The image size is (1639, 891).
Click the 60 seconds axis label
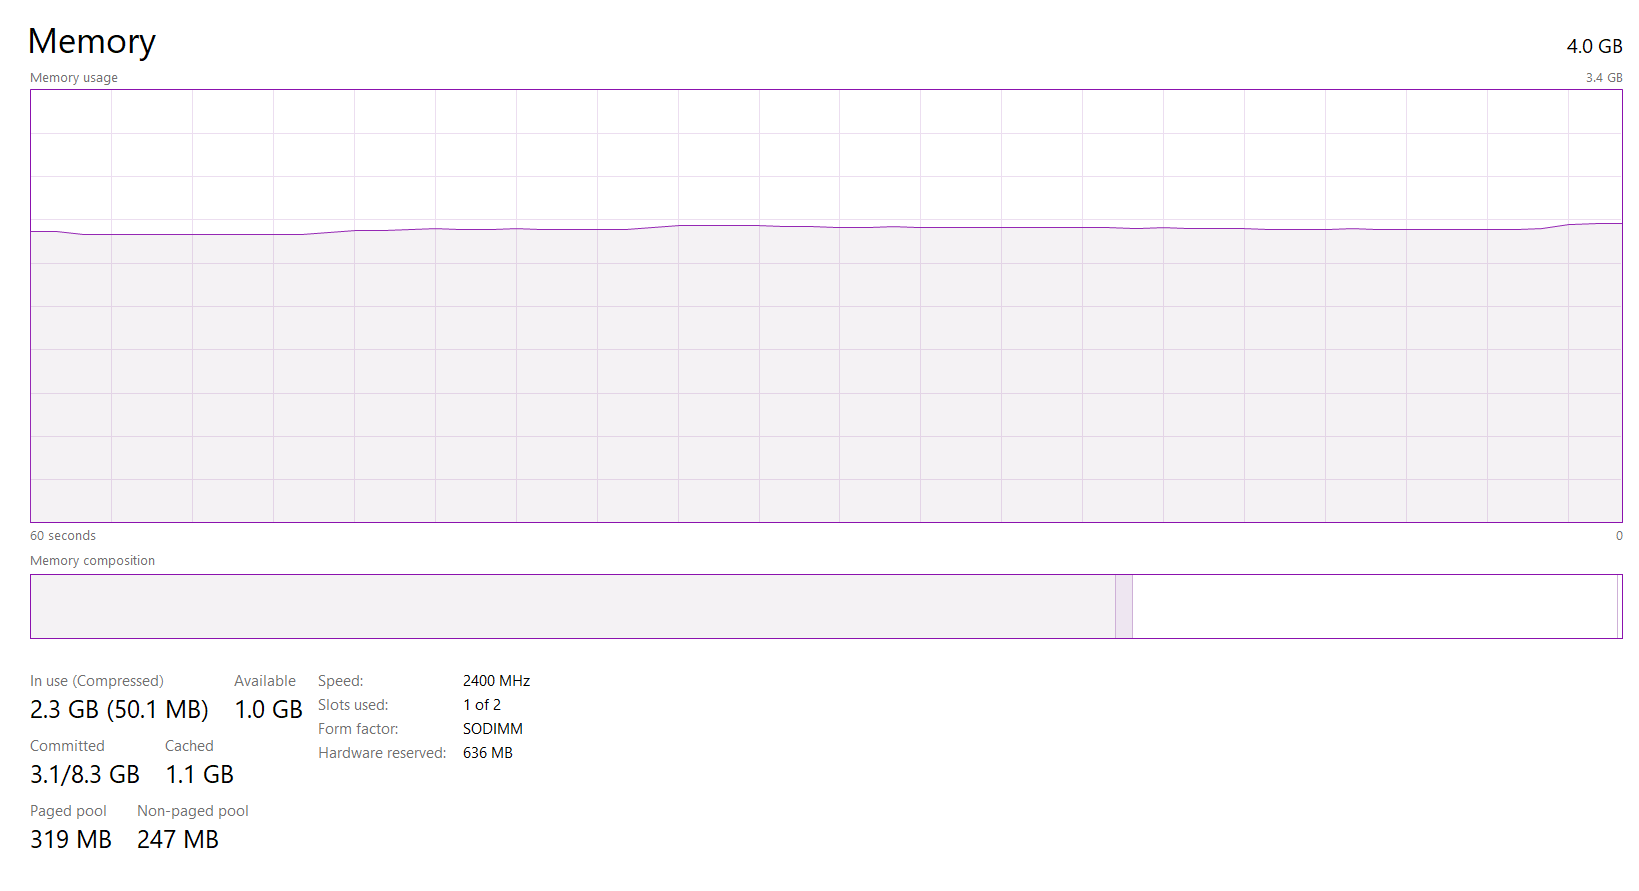click(63, 536)
